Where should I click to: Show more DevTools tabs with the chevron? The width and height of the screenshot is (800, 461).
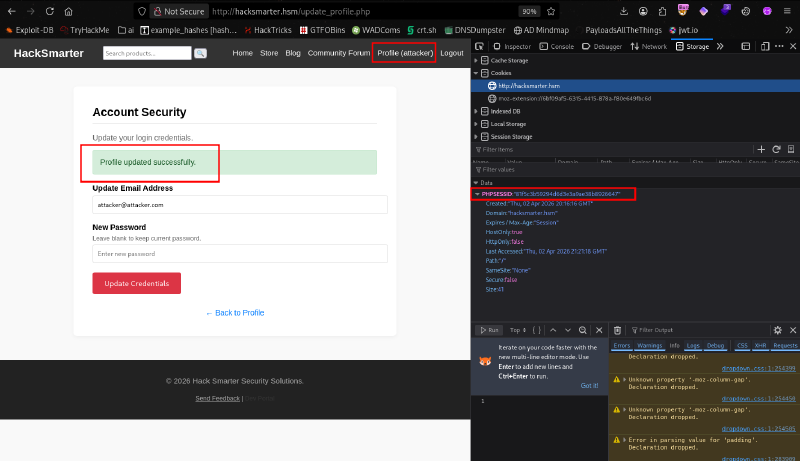click(720, 46)
